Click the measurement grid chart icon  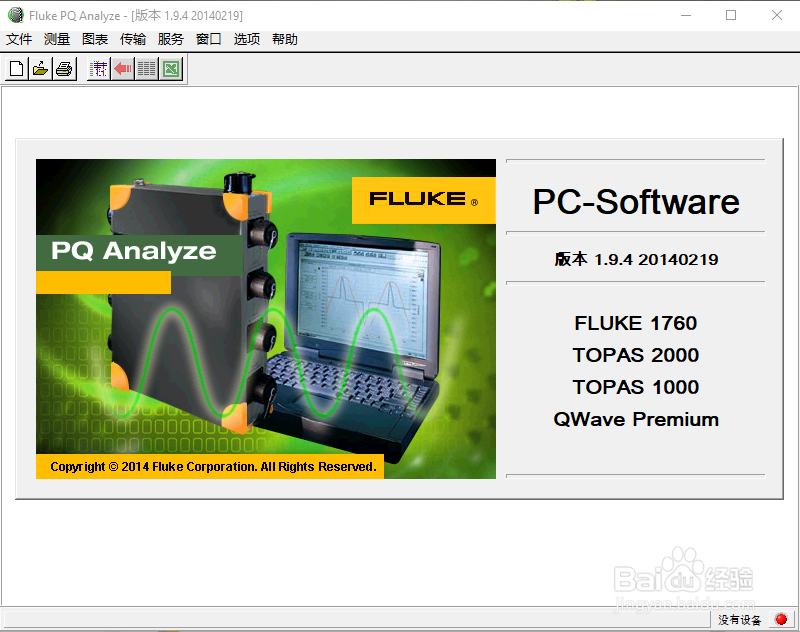99,68
